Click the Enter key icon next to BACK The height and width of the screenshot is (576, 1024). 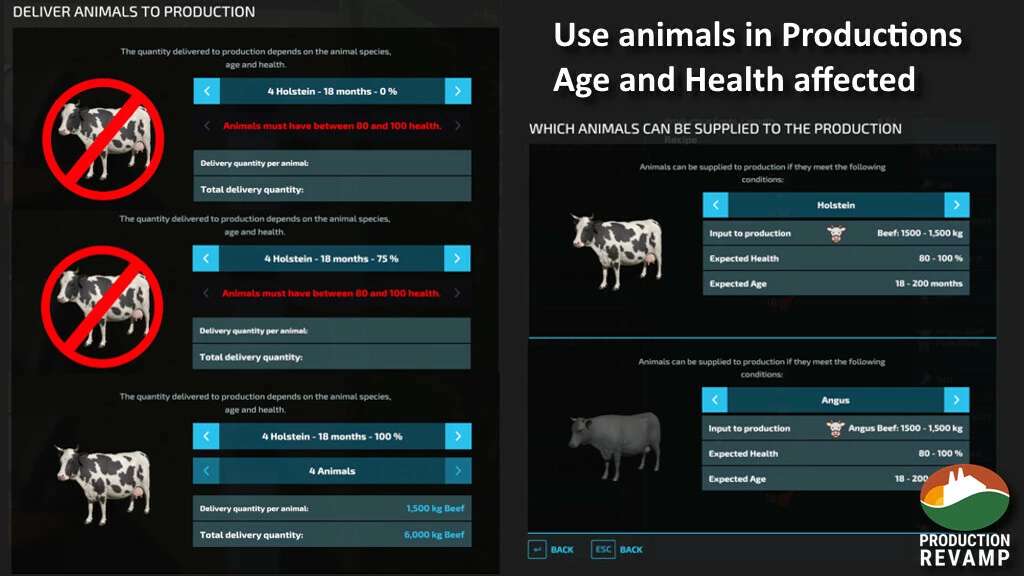[537, 549]
